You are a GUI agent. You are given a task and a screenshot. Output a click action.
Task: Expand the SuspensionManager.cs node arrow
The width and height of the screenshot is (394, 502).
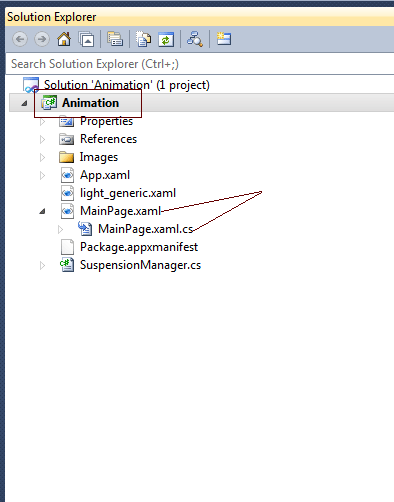click(42, 266)
